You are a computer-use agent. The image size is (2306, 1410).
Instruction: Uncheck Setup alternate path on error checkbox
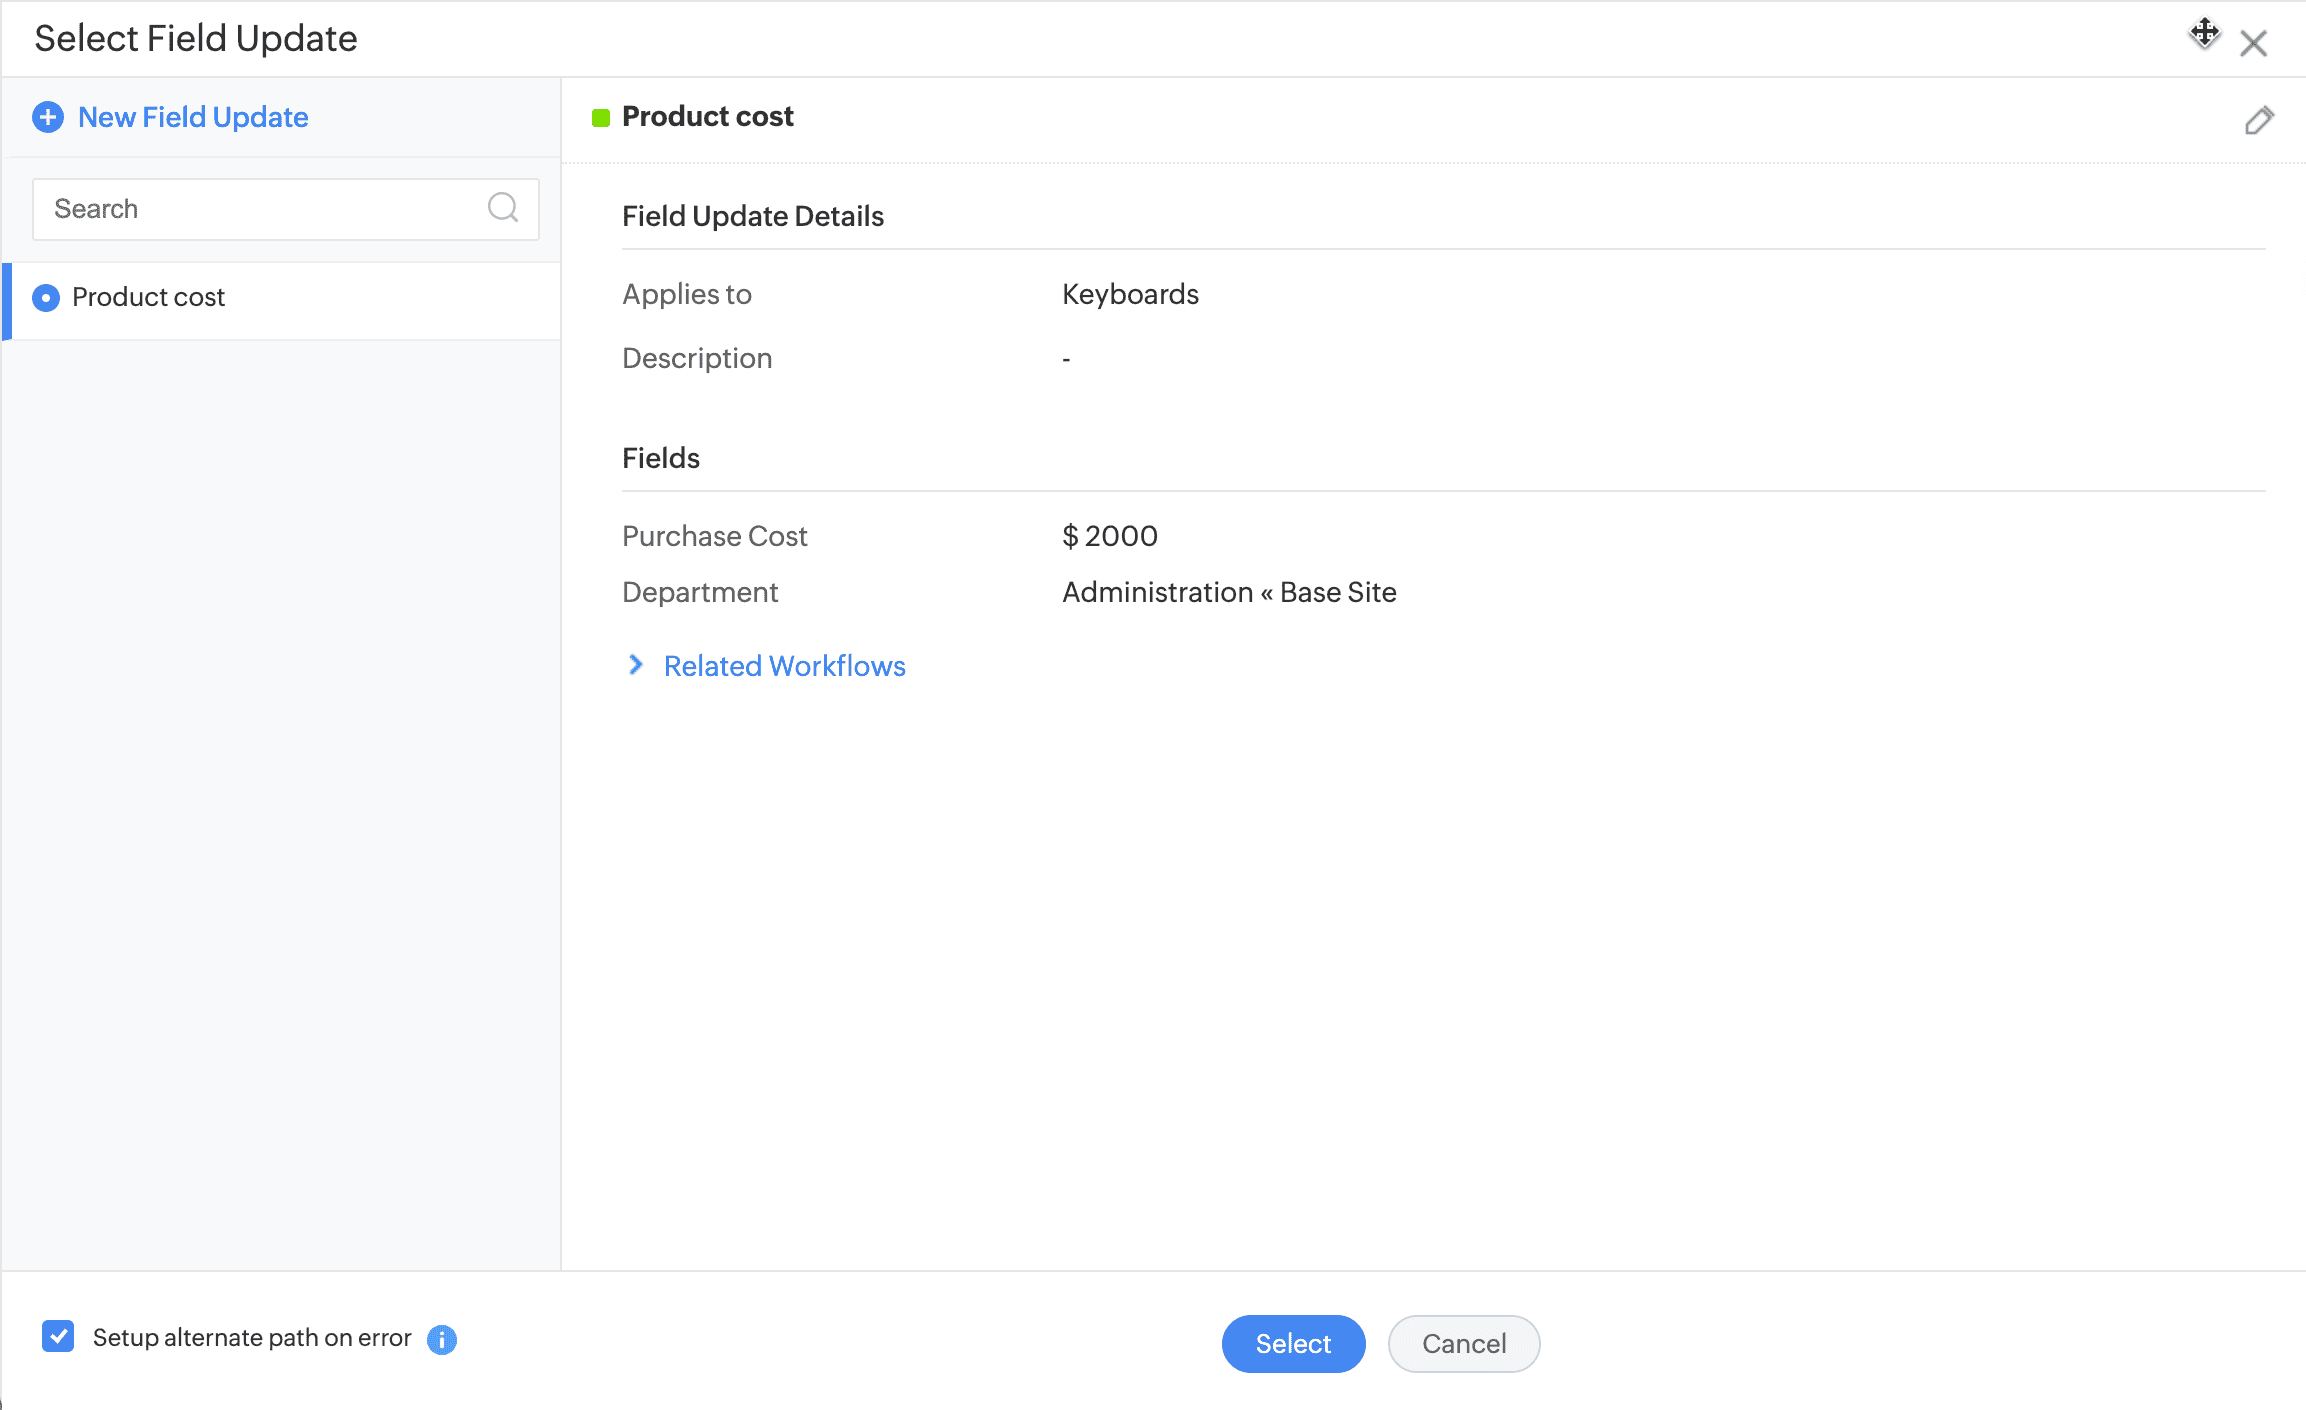58,1337
